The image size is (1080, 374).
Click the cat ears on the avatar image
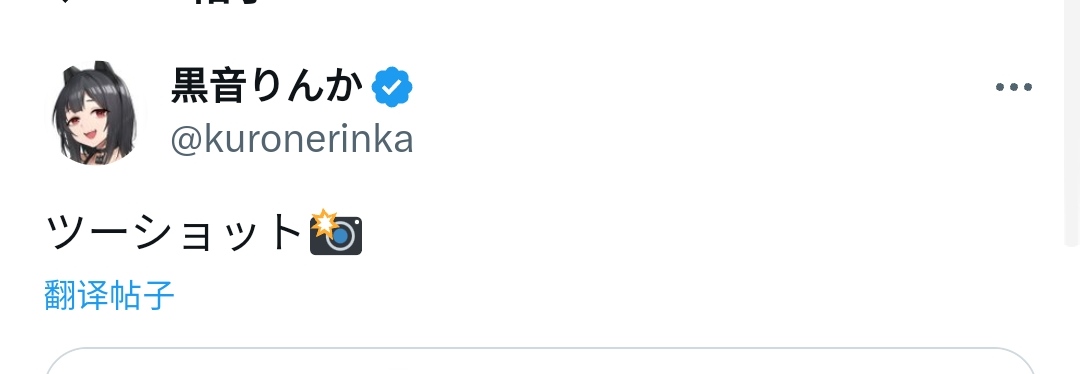(x=88, y=70)
